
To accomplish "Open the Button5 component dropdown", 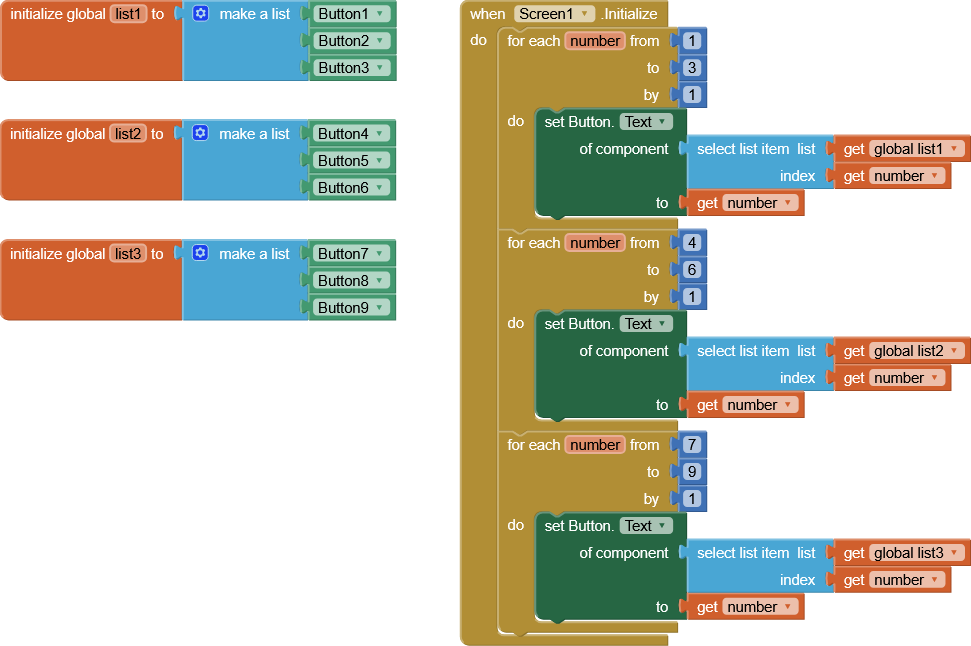I will 381,161.
